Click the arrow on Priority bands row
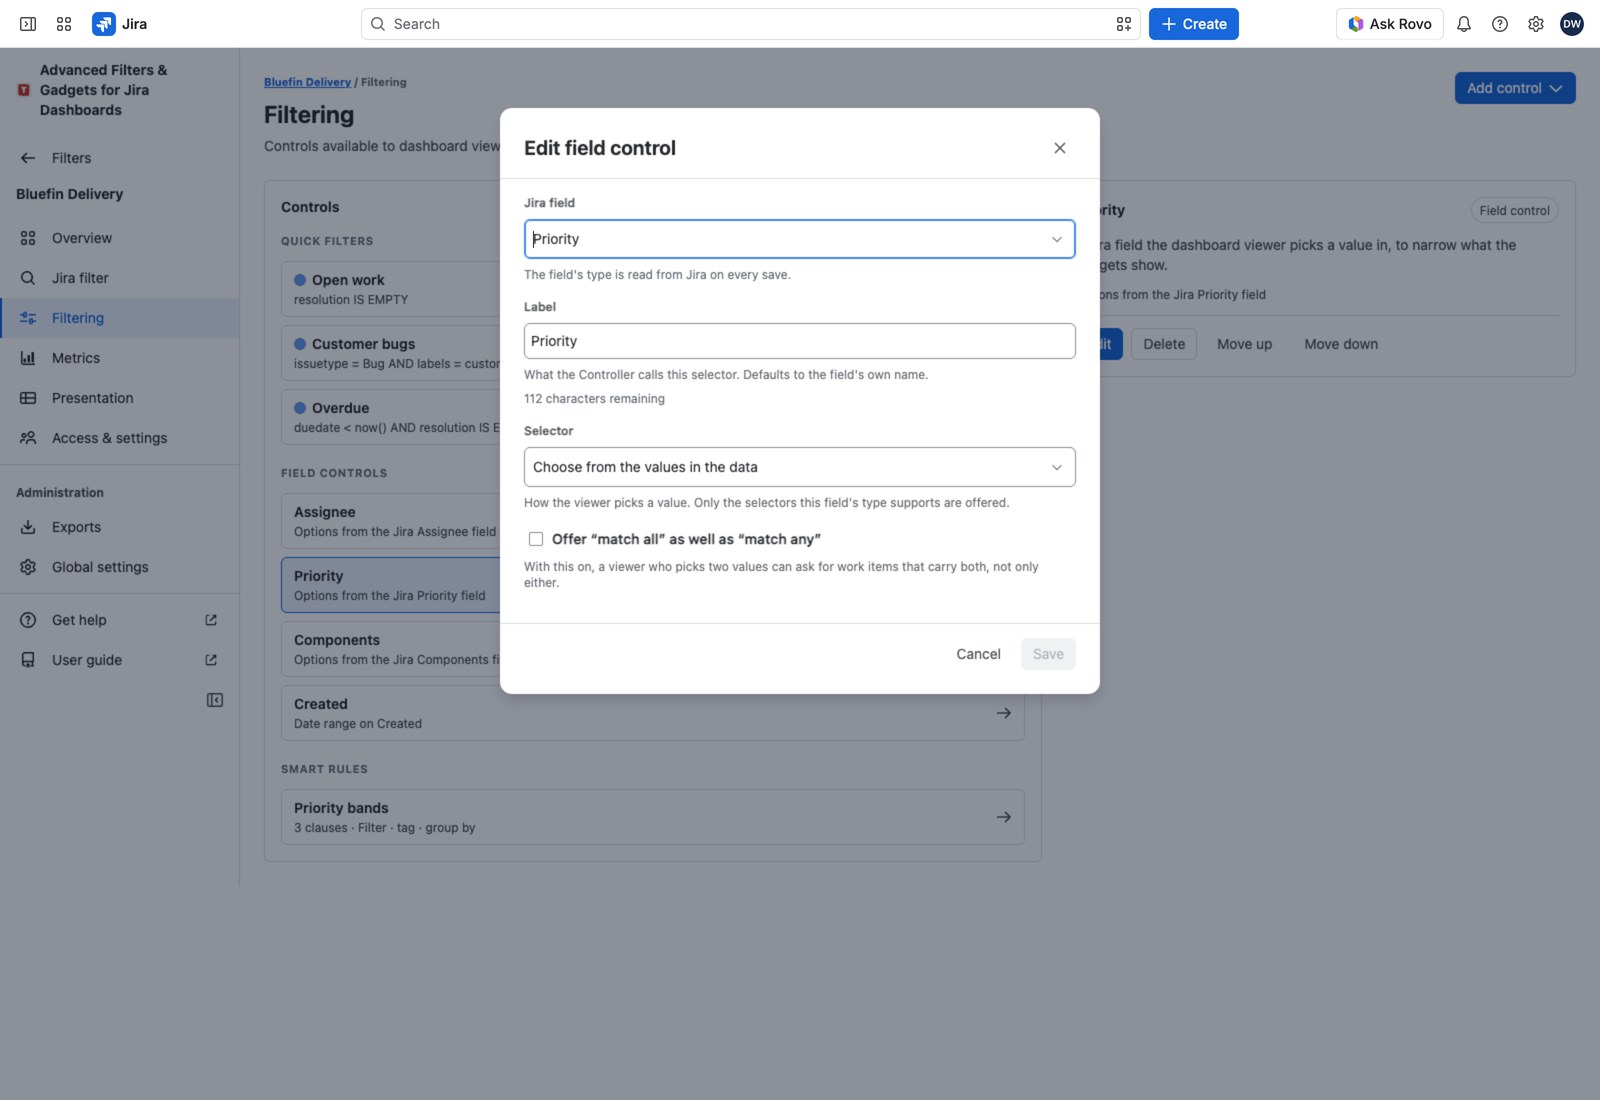 coord(1004,817)
